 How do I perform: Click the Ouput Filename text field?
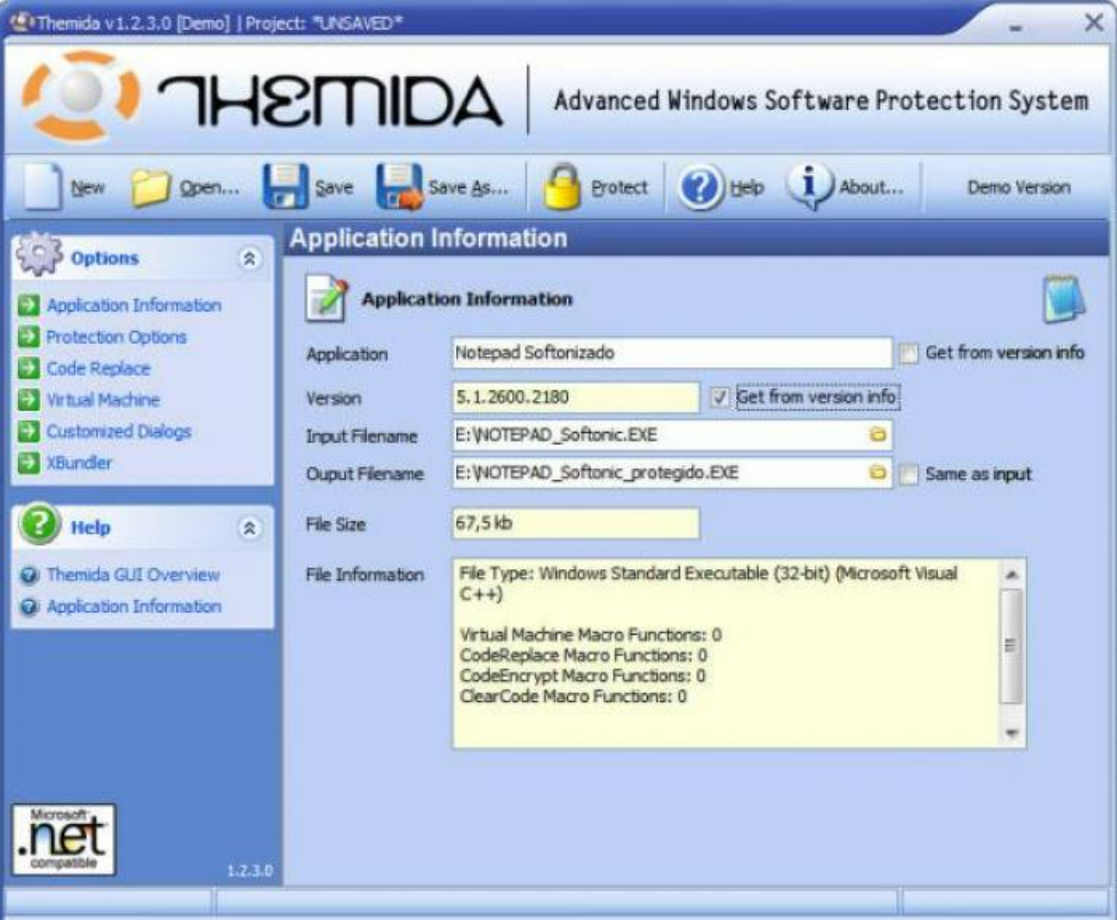click(672, 472)
